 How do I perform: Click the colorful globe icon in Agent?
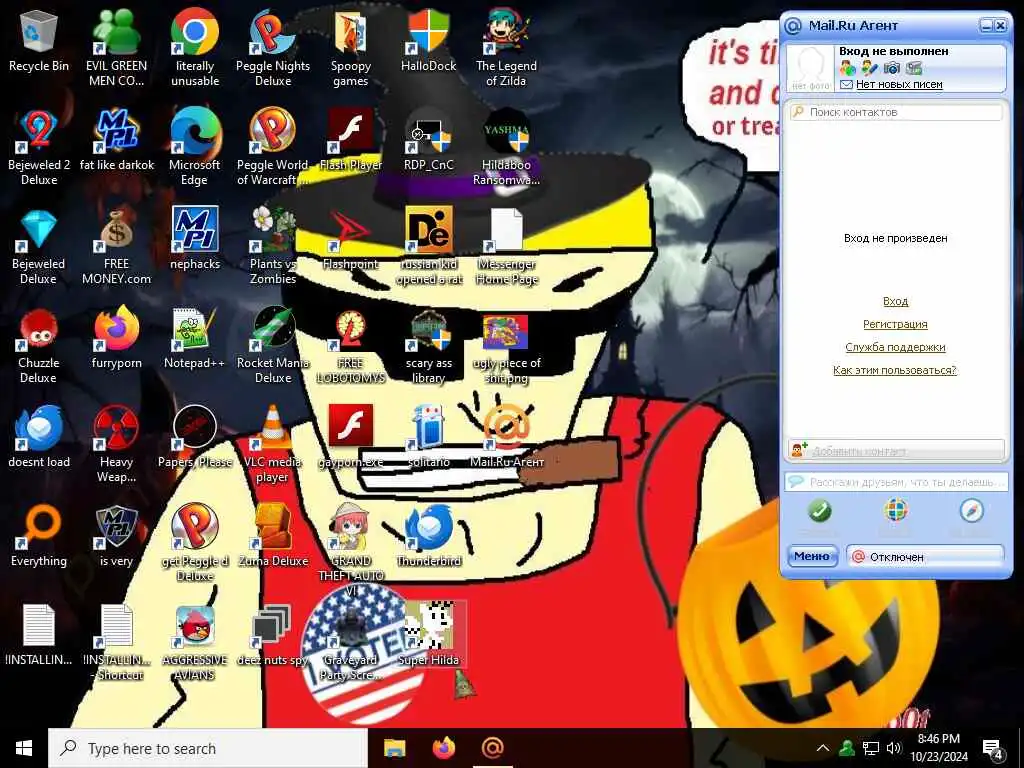[896, 510]
